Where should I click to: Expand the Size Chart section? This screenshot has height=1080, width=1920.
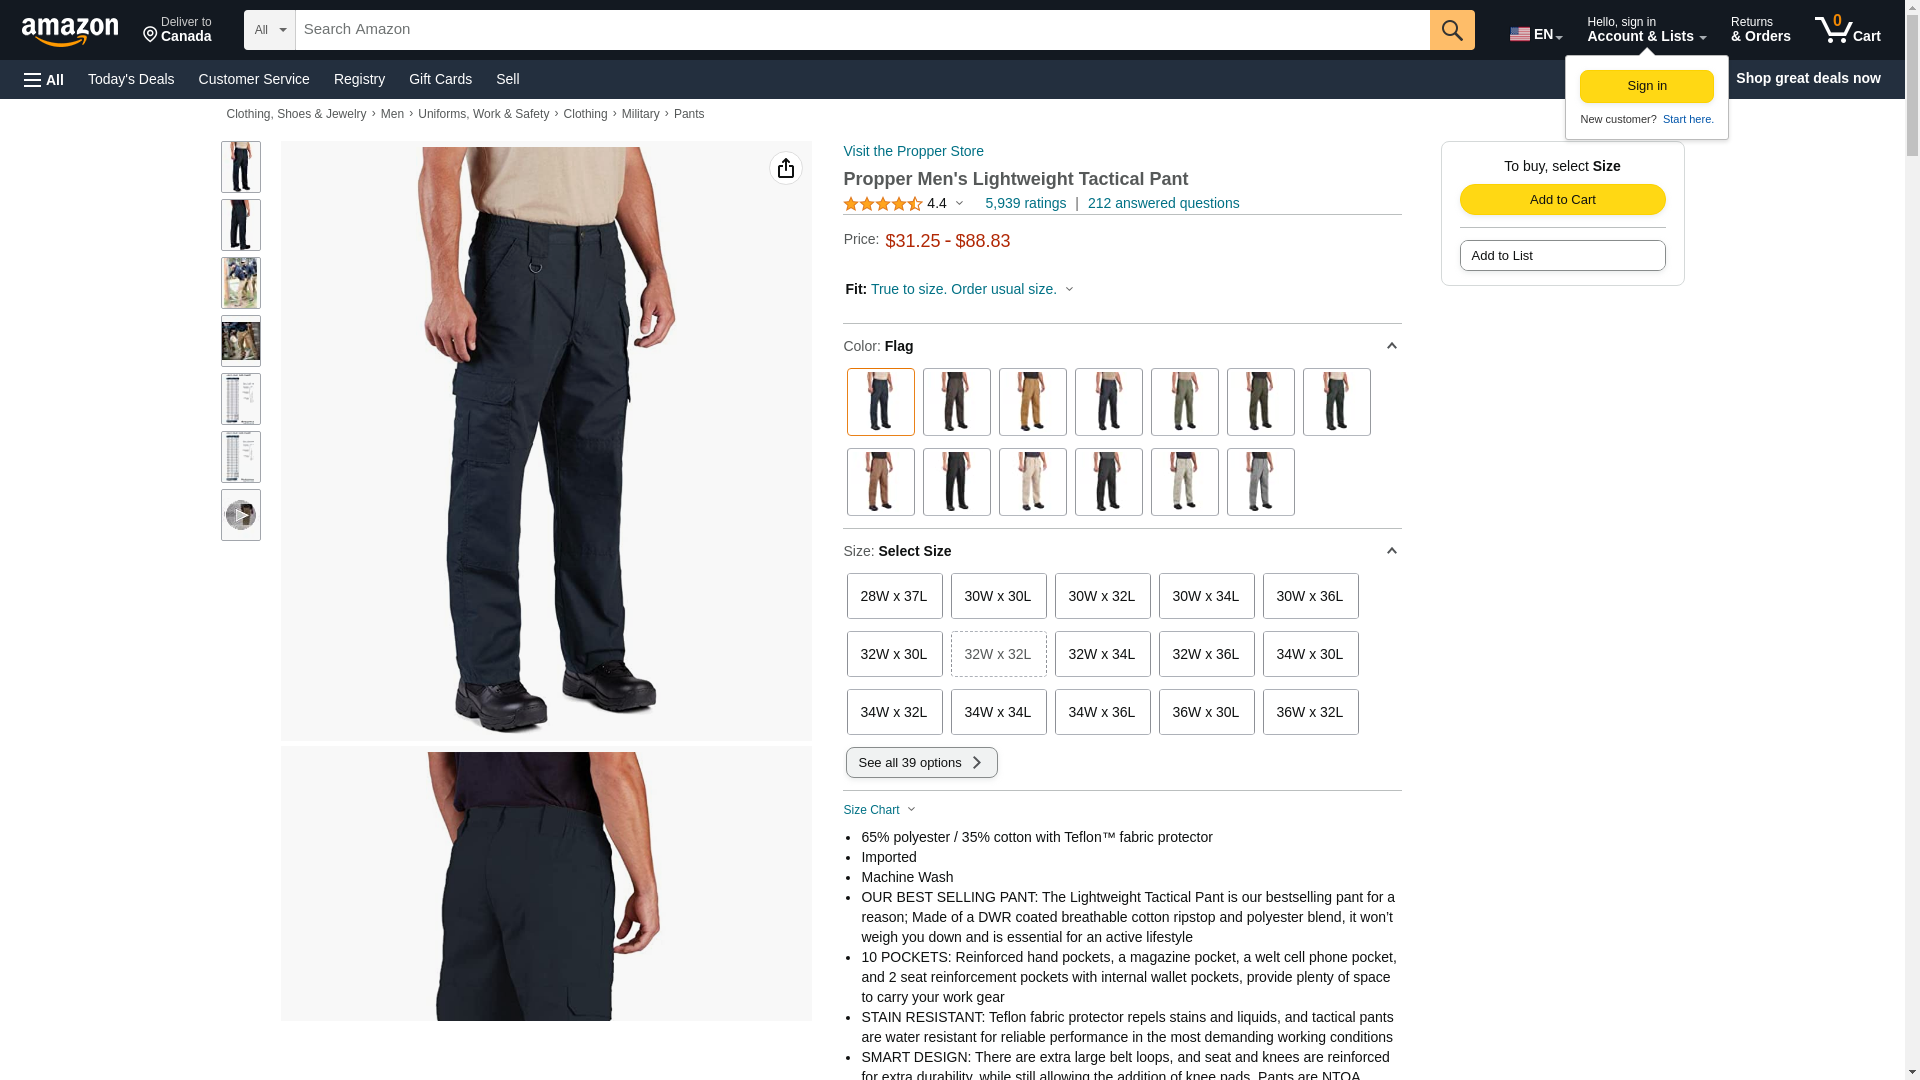coord(880,810)
